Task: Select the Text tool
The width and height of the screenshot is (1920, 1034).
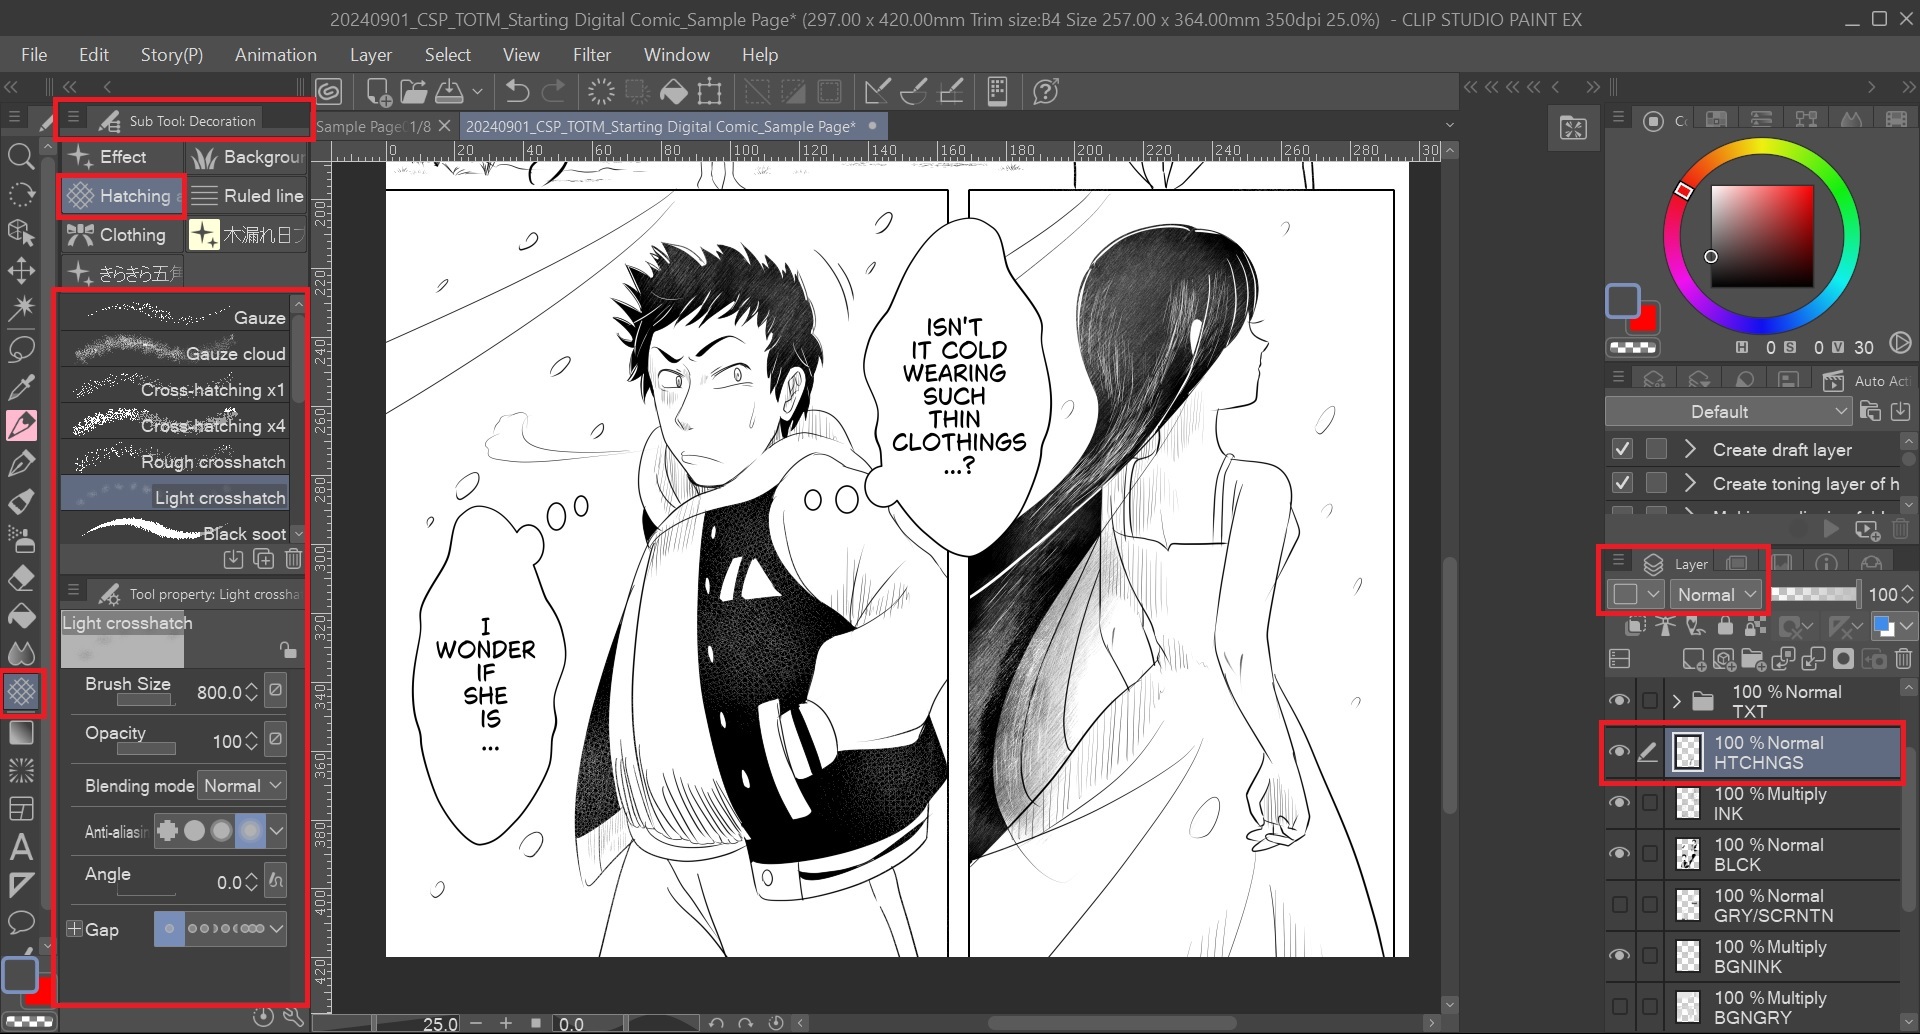Action: pyautogui.click(x=21, y=848)
